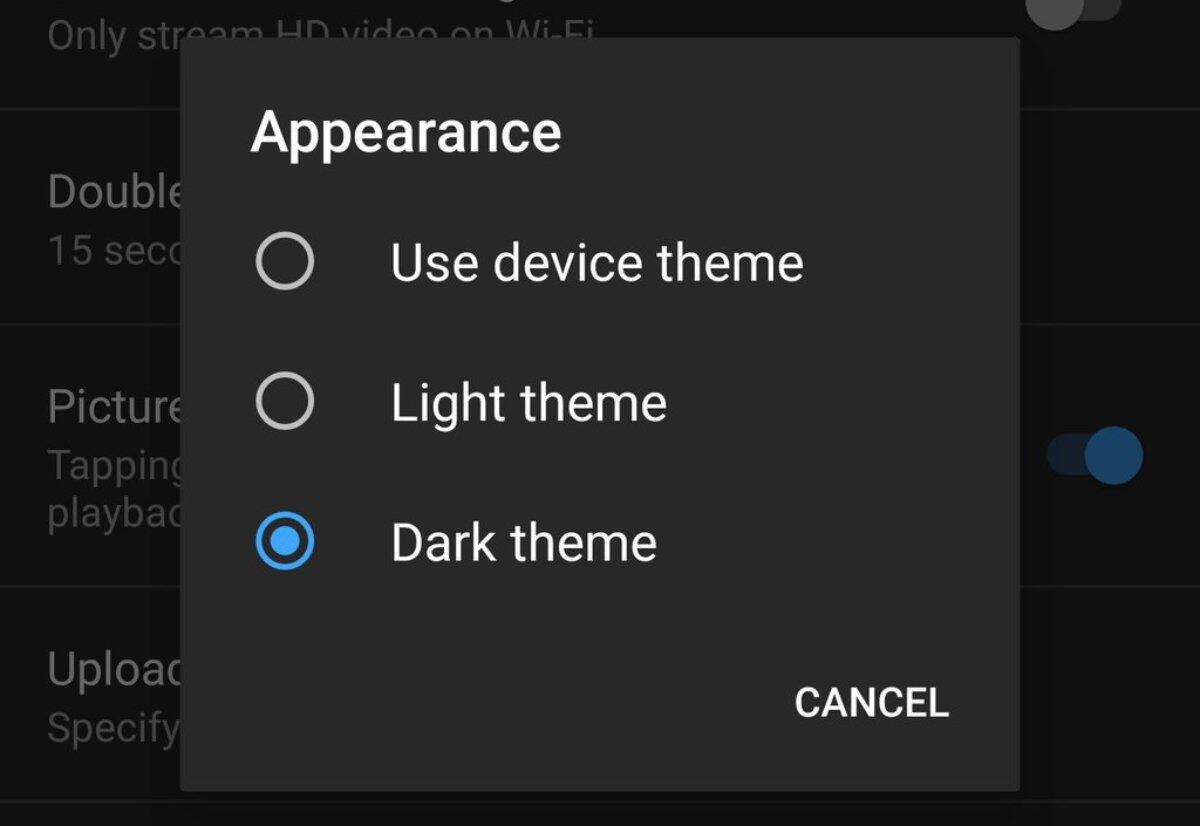Click the Appearance dialog title

coord(406,132)
